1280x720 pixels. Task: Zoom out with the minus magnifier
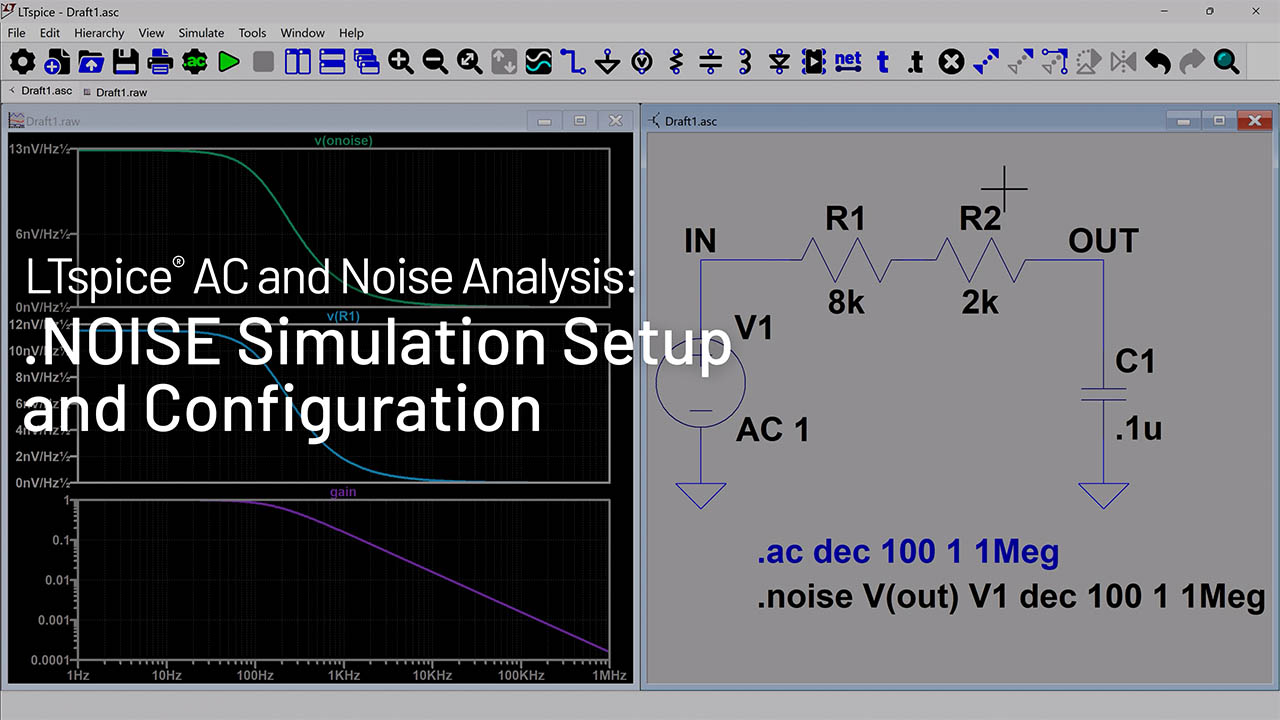tap(435, 62)
